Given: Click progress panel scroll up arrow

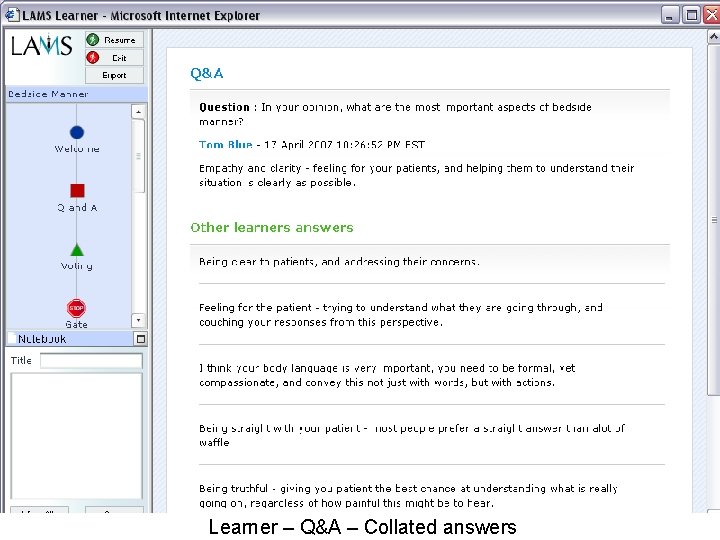Looking at the screenshot, I should point(138,112).
